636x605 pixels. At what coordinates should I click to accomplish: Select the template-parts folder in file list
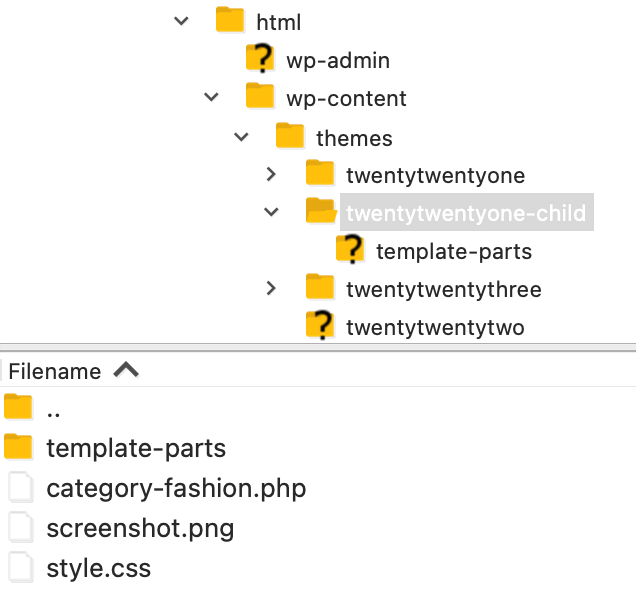[136, 448]
